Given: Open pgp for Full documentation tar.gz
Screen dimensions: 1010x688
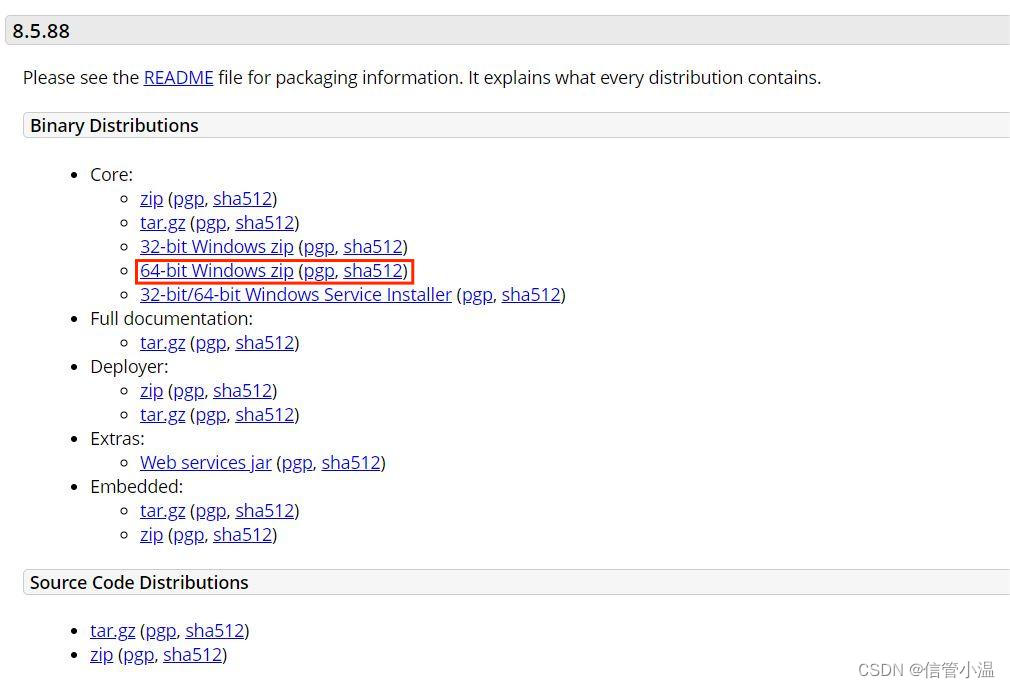Looking at the screenshot, I should tap(211, 343).
